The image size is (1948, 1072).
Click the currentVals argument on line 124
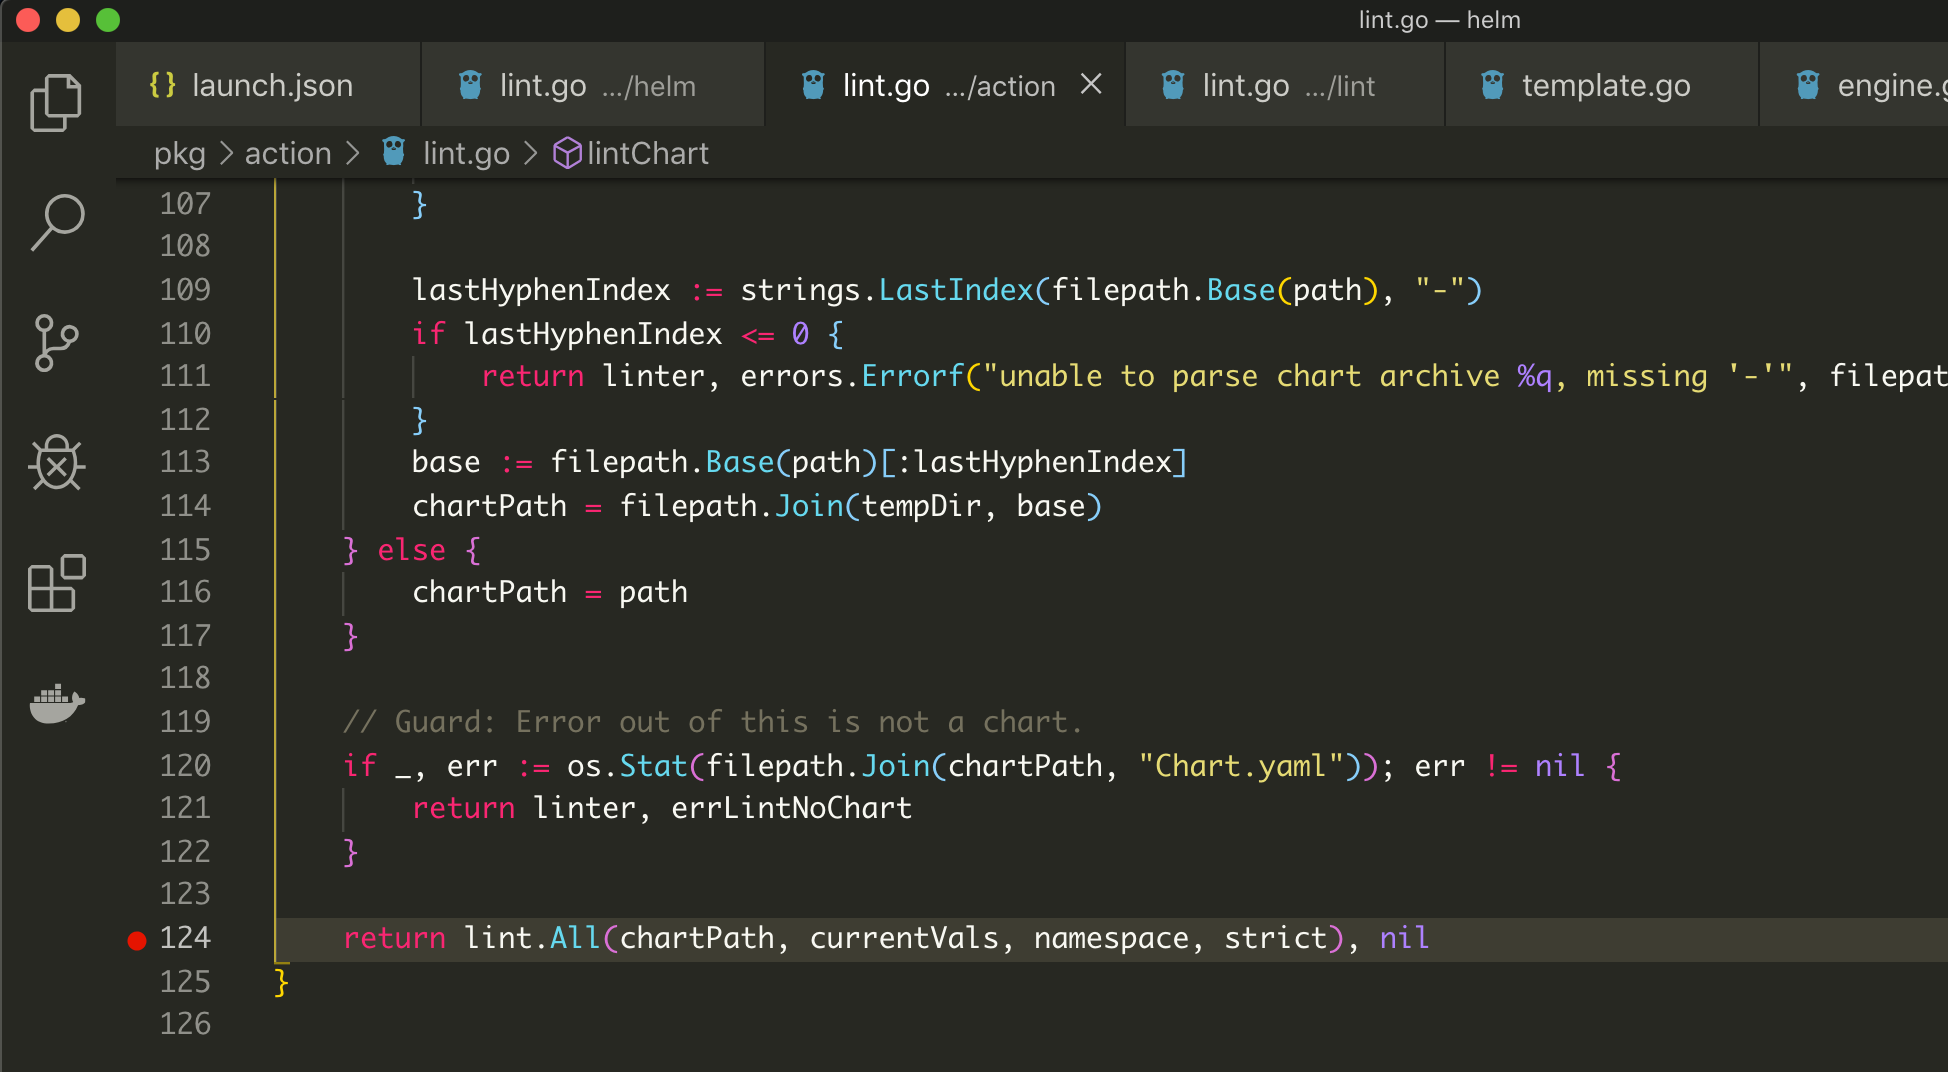pyautogui.click(x=904, y=938)
